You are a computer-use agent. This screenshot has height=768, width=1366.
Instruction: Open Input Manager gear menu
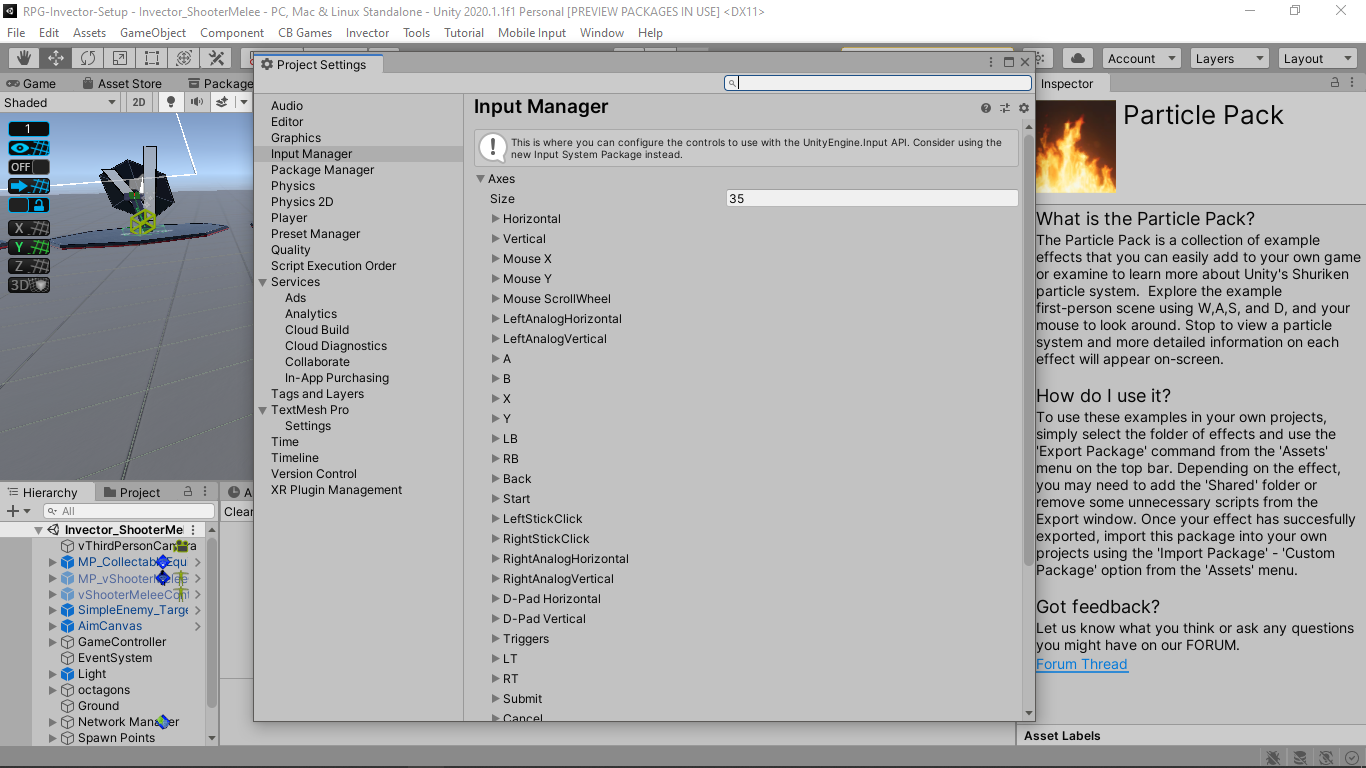pos(1023,108)
